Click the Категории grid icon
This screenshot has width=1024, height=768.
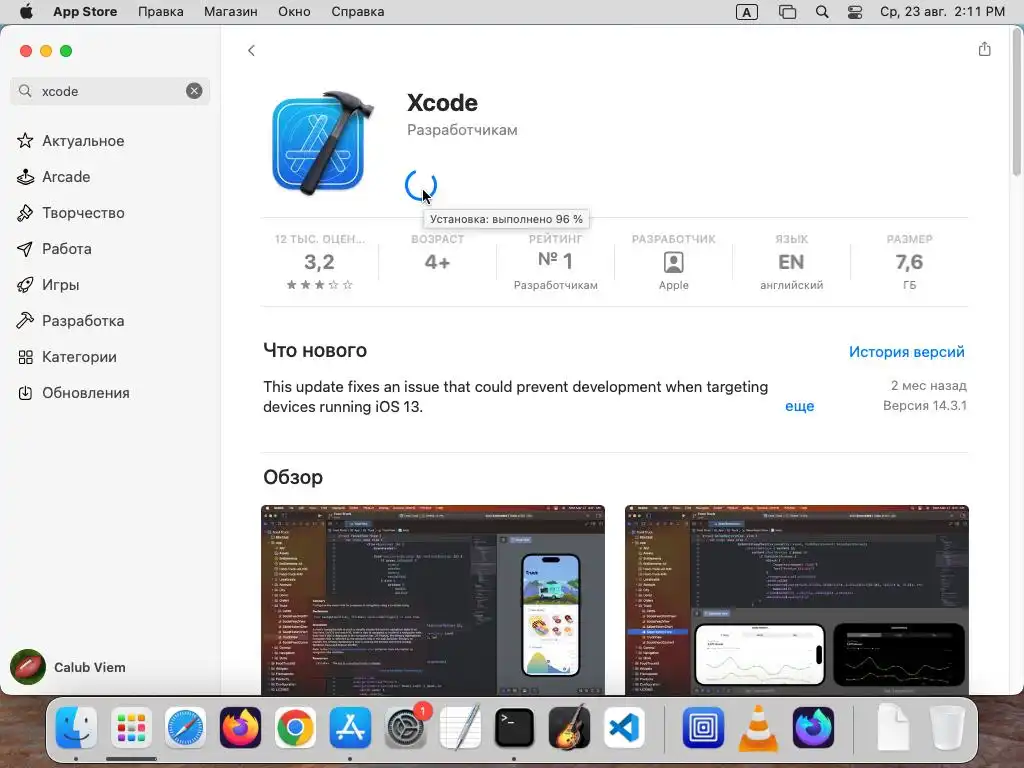25,357
